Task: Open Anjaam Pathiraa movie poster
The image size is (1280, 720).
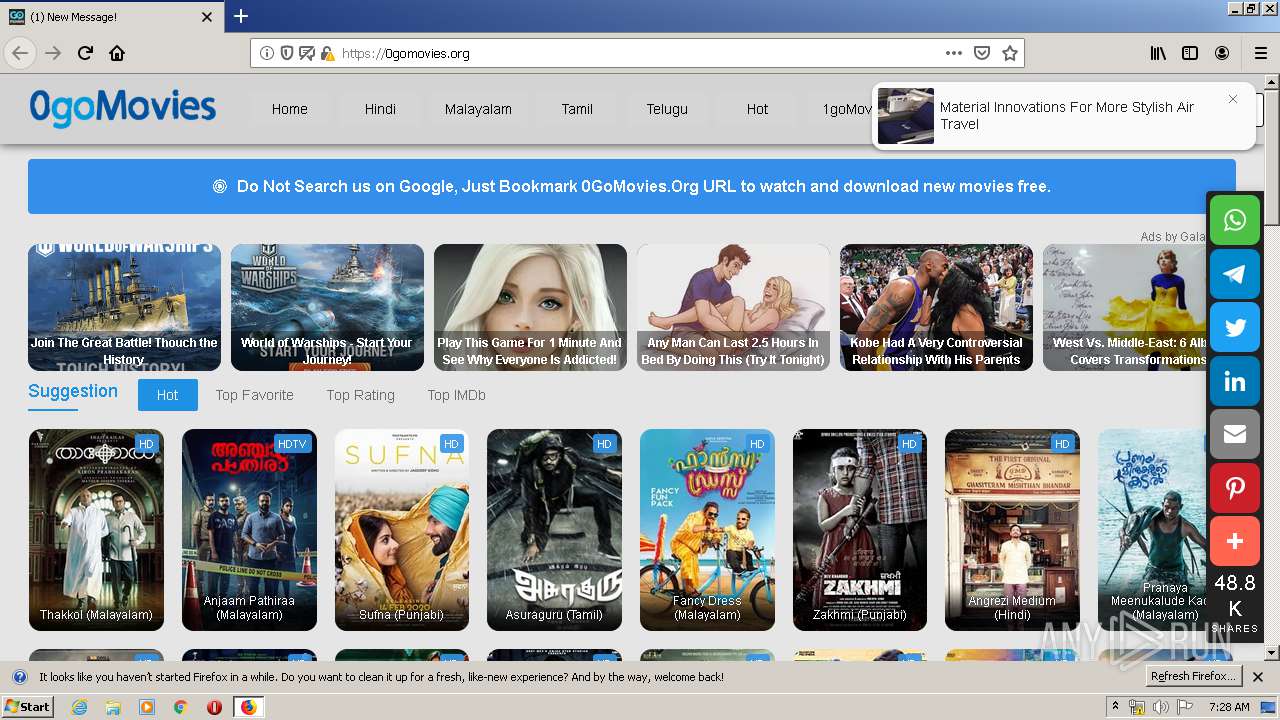Action: coord(249,530)
